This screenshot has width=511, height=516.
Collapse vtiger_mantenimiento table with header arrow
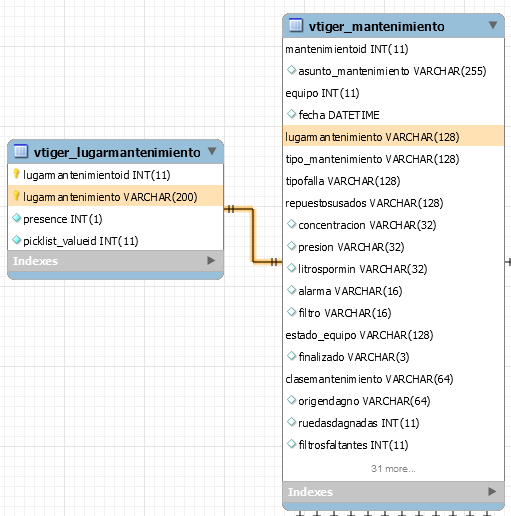(493, 25)
